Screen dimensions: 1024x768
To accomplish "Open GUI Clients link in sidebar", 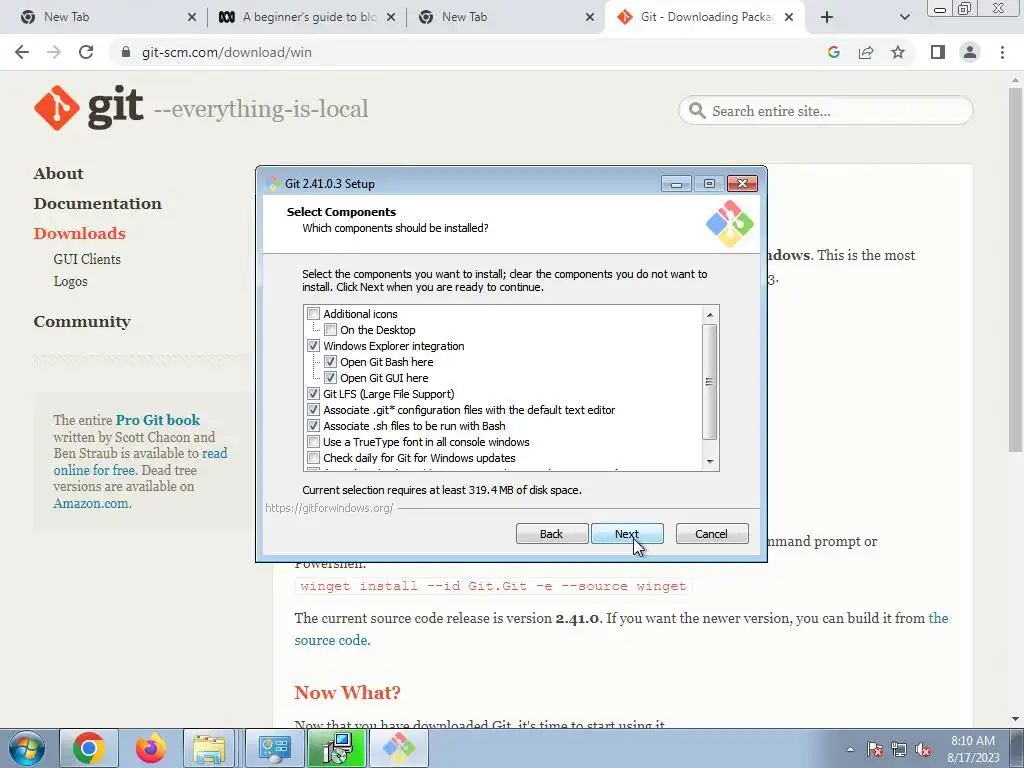I will click(x=87, y=259).
